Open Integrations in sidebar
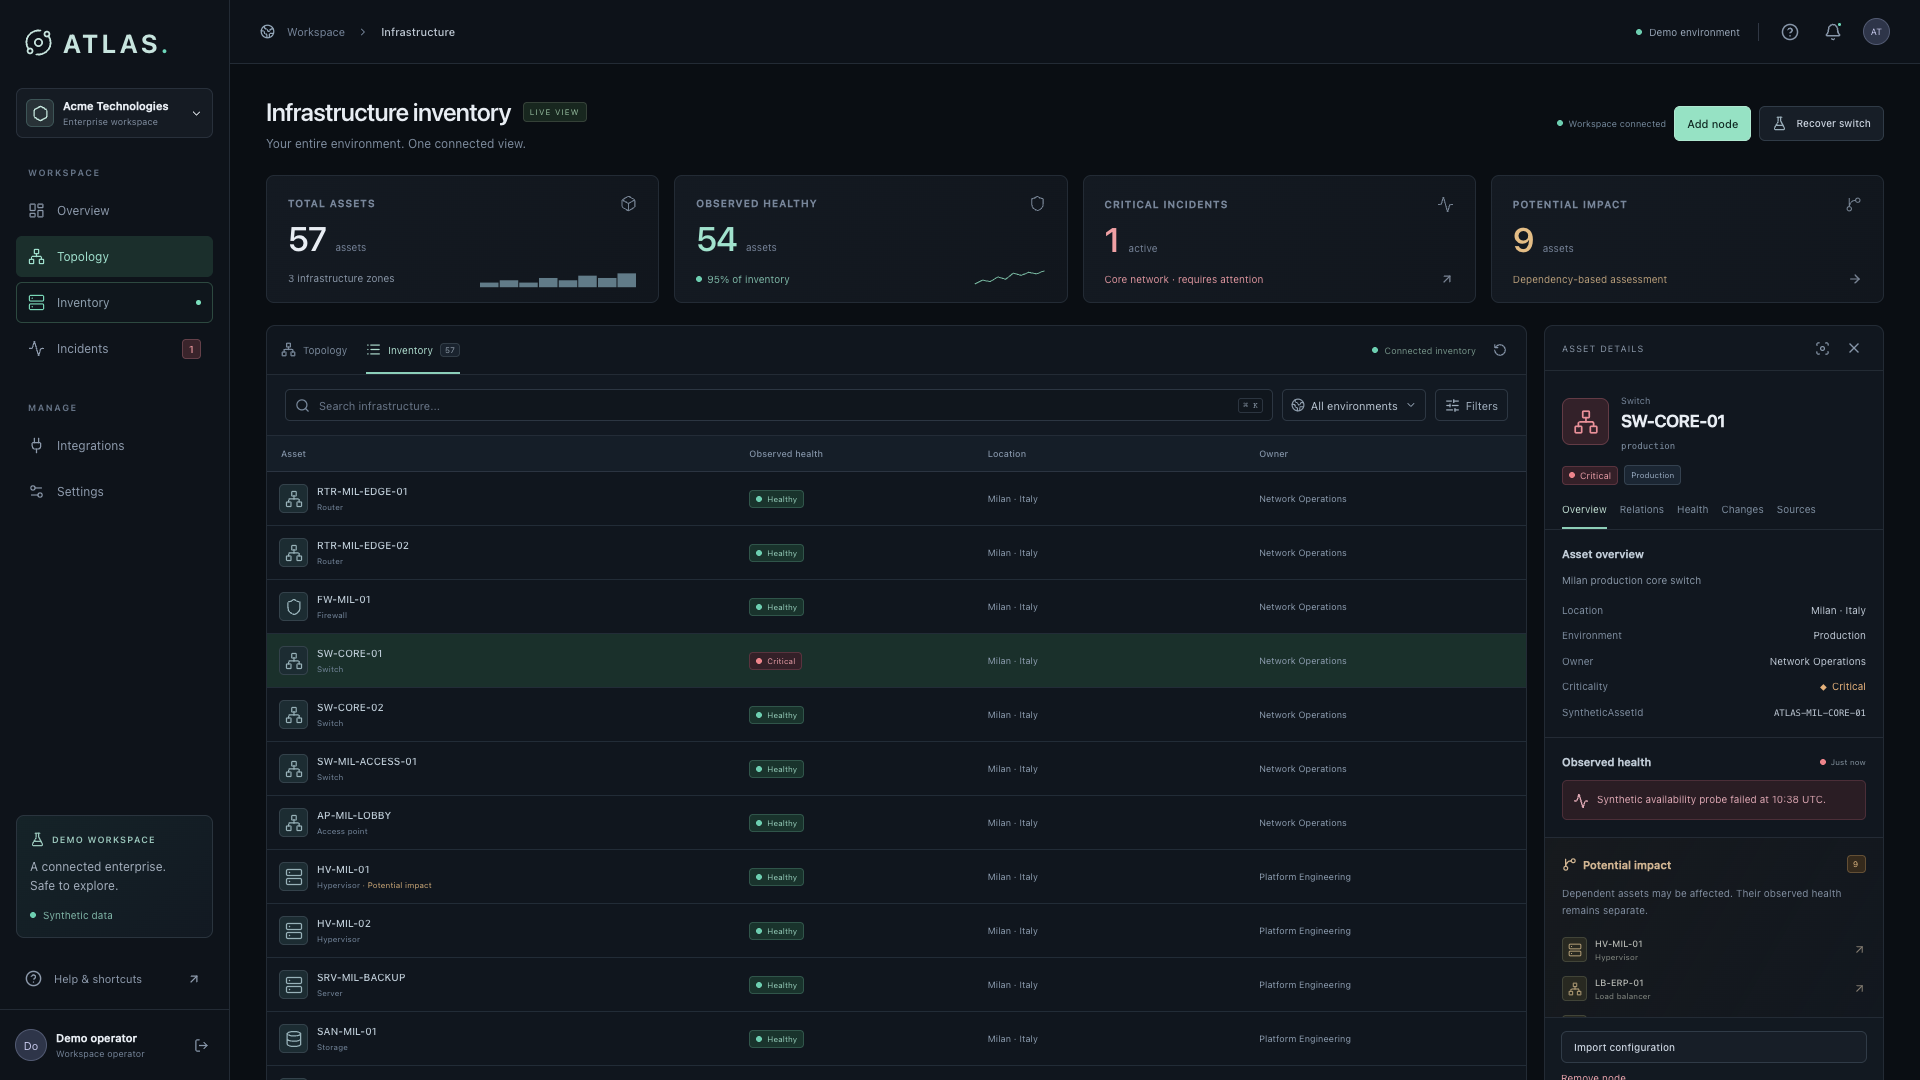This screenshot has width=1920, height=1080. [114, 446]
